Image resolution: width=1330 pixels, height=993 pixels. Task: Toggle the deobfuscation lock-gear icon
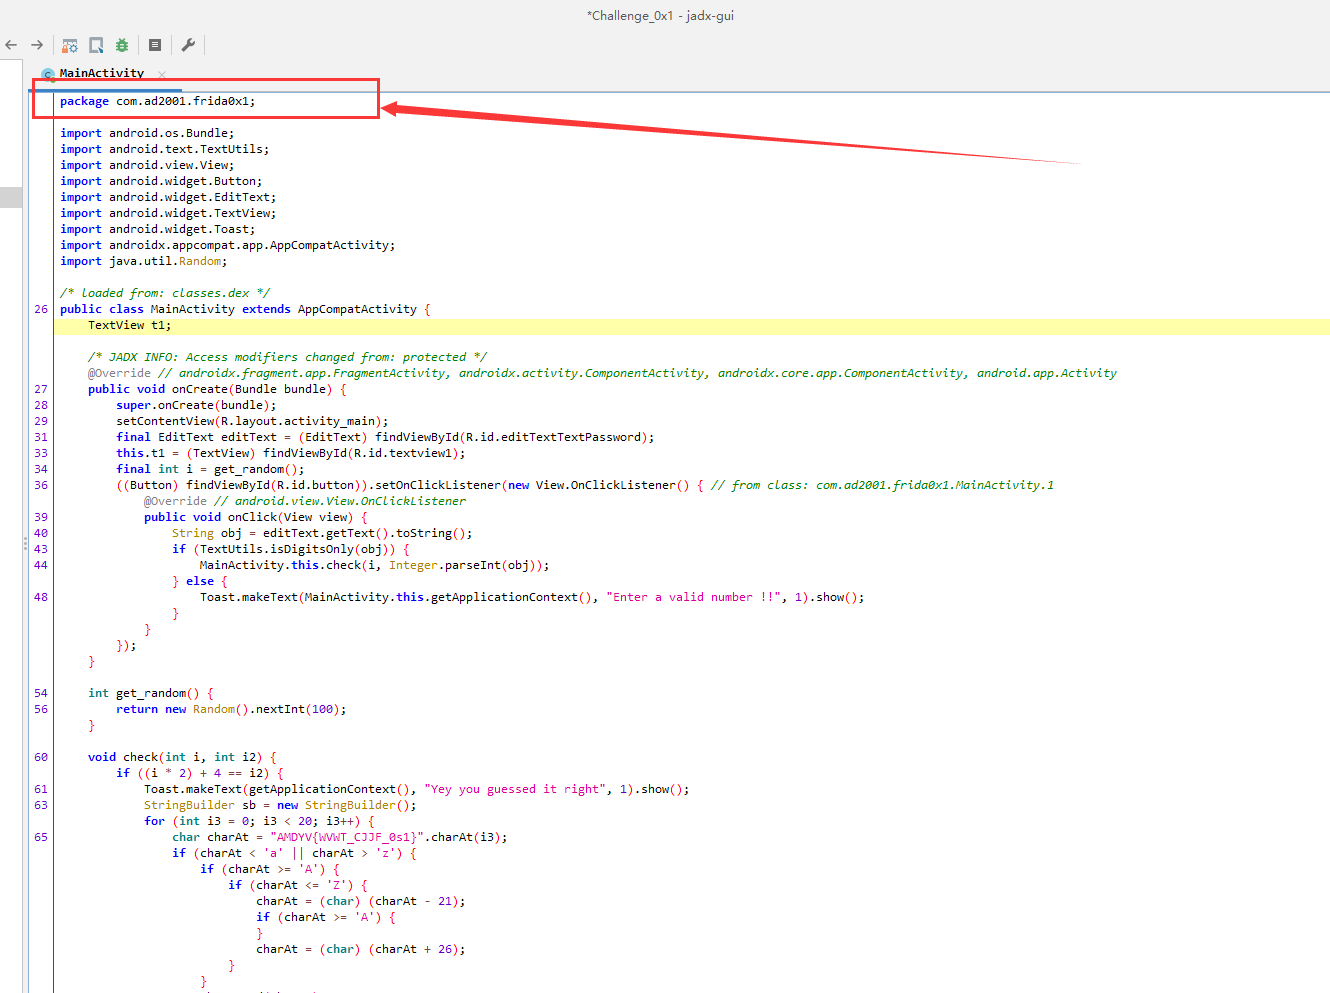[70, 45]
